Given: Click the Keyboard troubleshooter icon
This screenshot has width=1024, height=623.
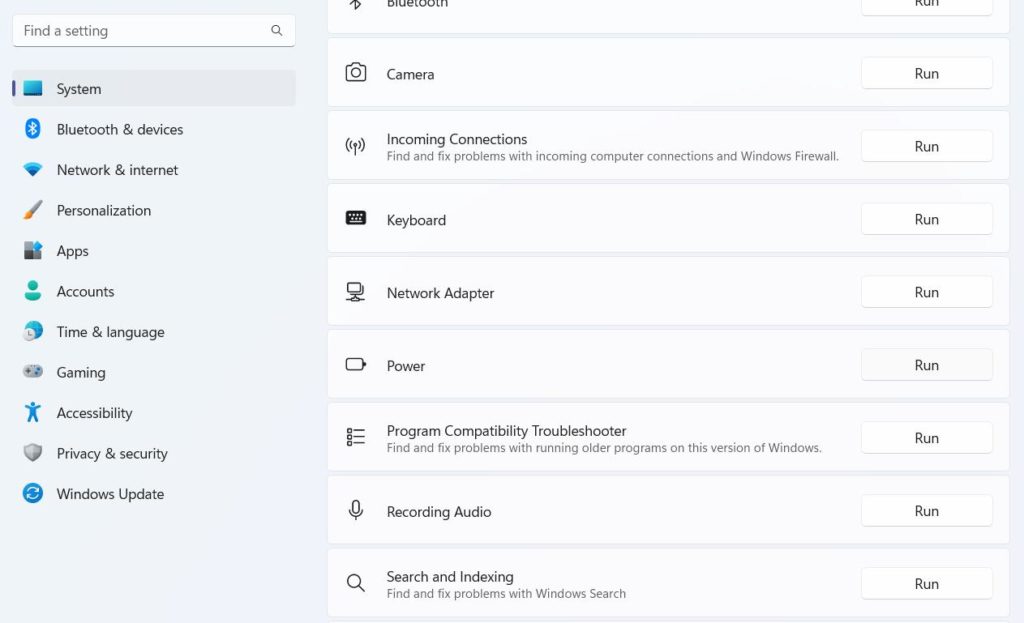Looking at the screenshot, I should coord(356,218).
